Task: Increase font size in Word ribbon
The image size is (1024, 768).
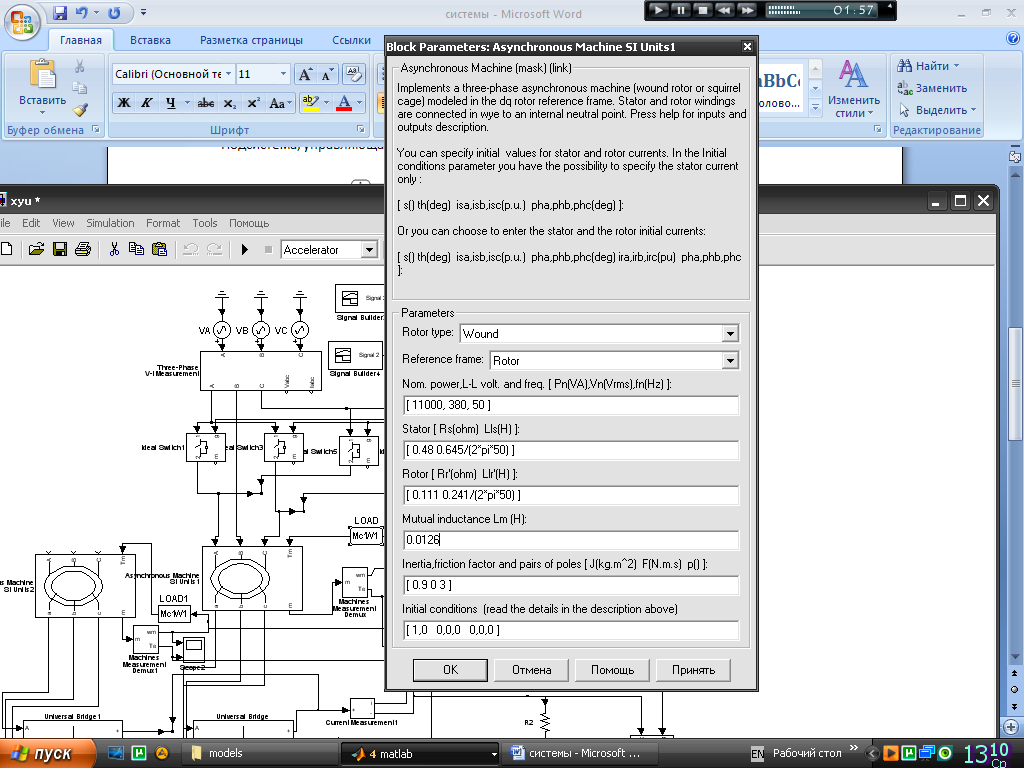Action: point(305,74)
